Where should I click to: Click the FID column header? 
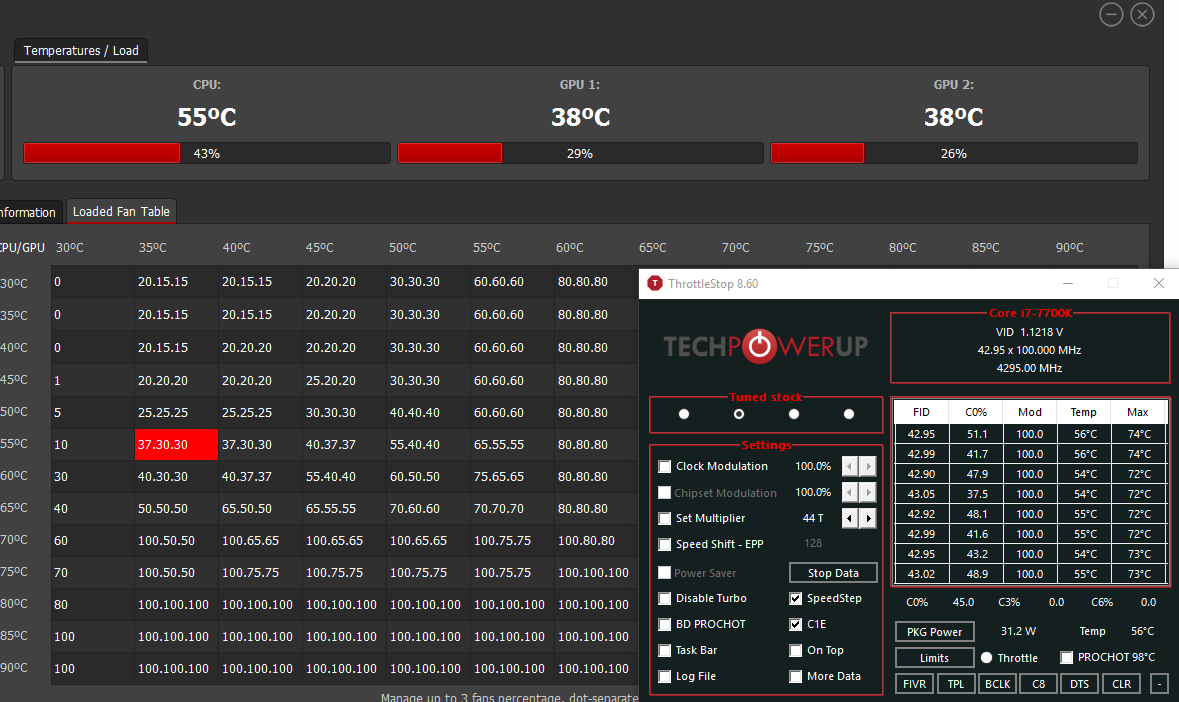point(921,412)
